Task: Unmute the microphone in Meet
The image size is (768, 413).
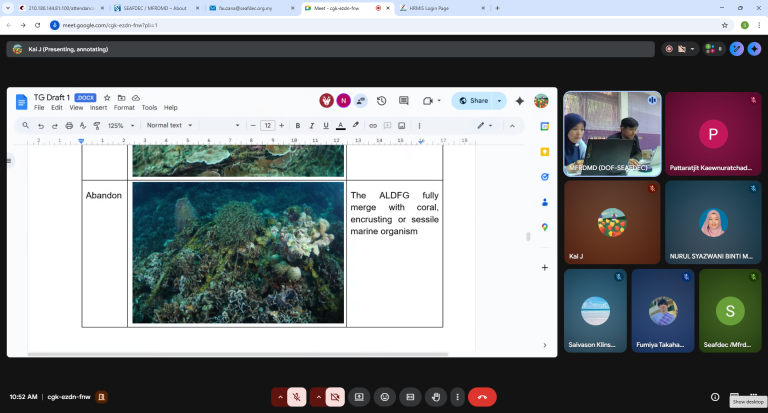Action: [296, 397]
